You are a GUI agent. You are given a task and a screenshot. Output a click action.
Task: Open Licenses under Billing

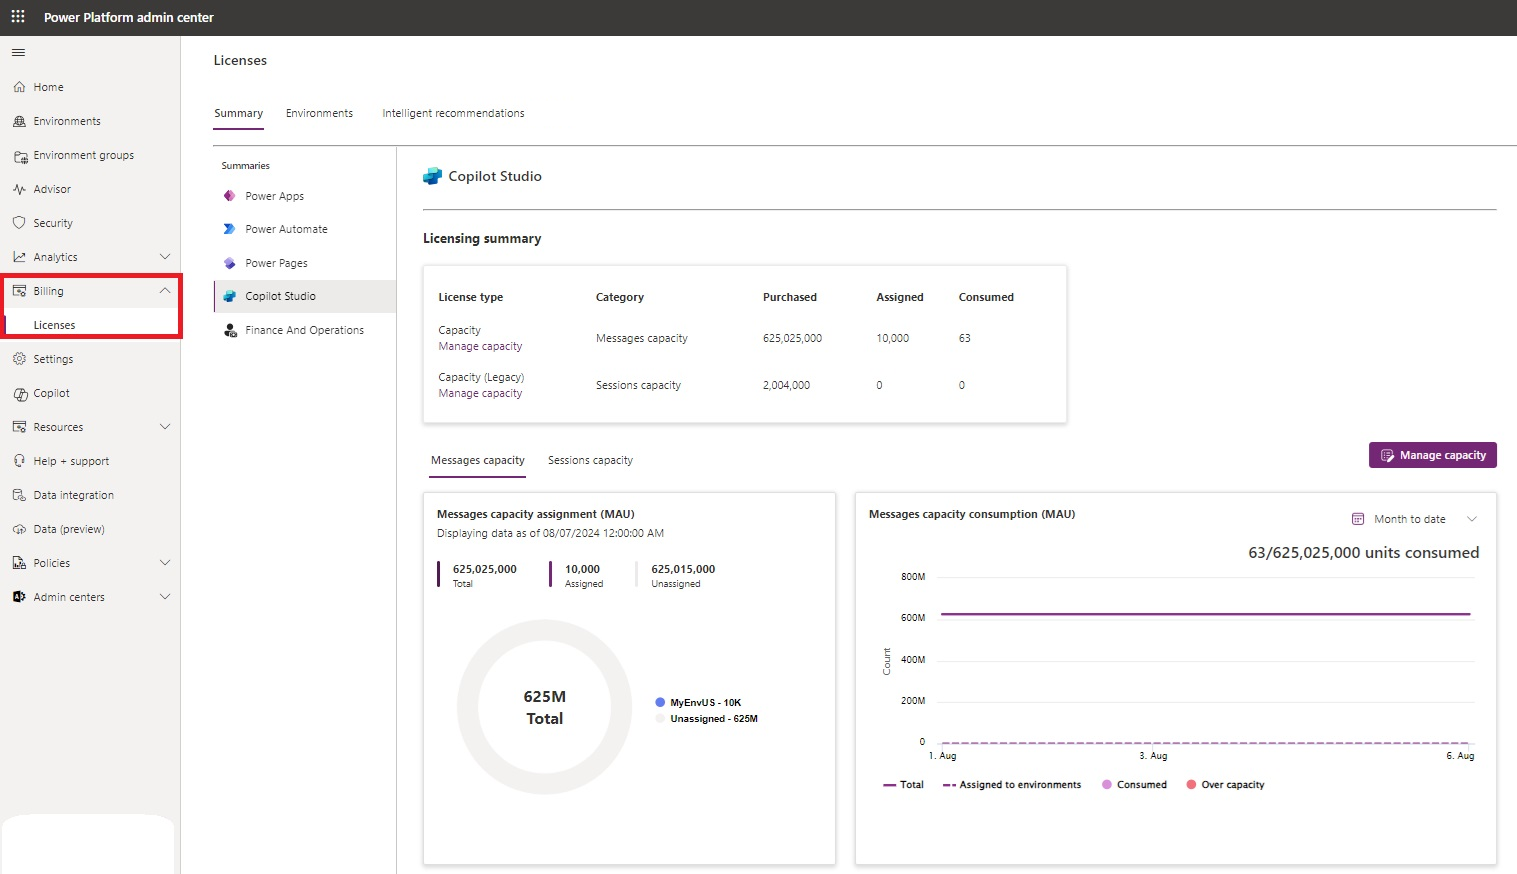pos(54,325)
